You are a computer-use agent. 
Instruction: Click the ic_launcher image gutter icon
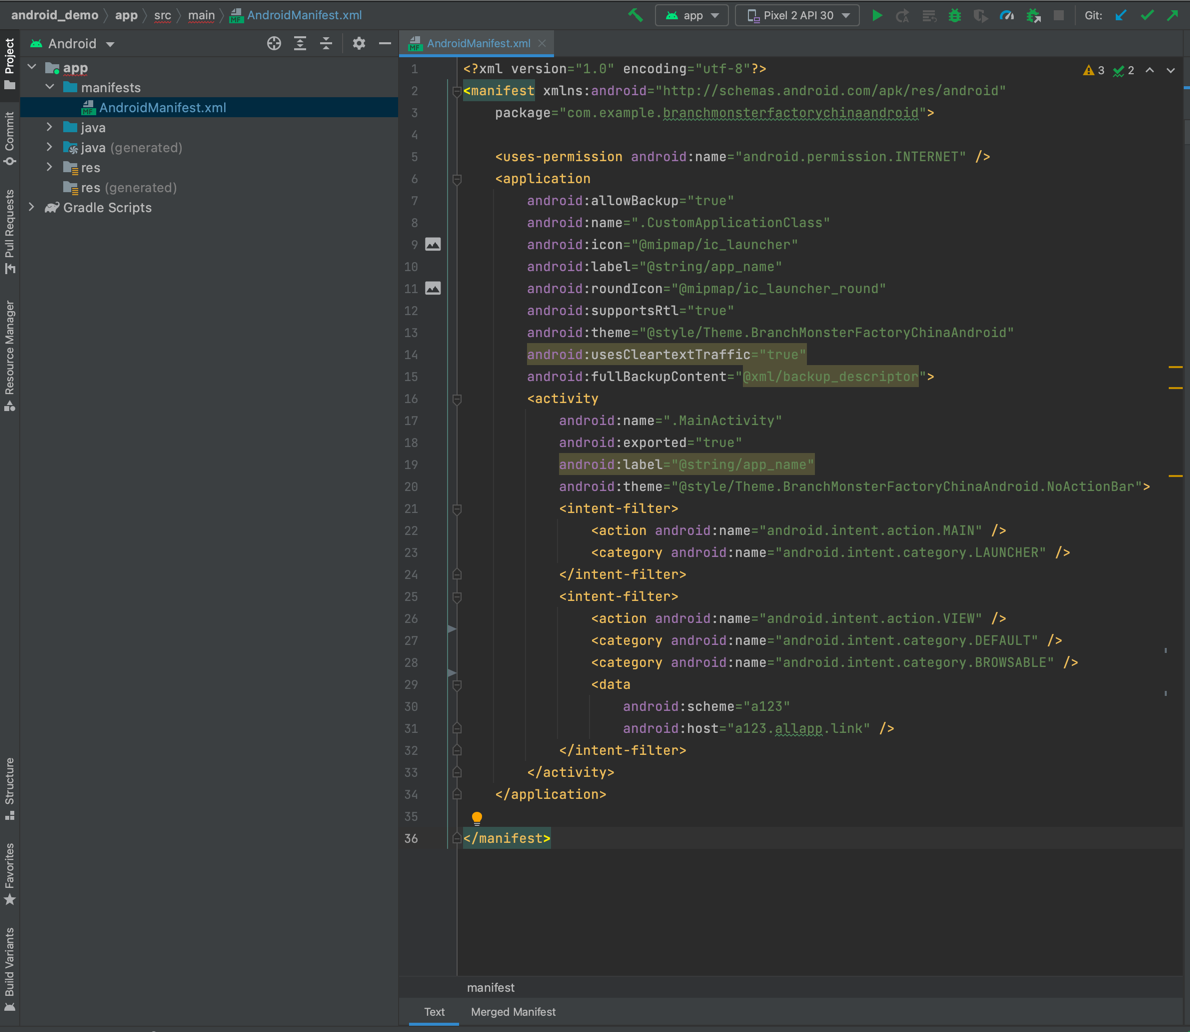pyautogui.click(x=433, y=244)
